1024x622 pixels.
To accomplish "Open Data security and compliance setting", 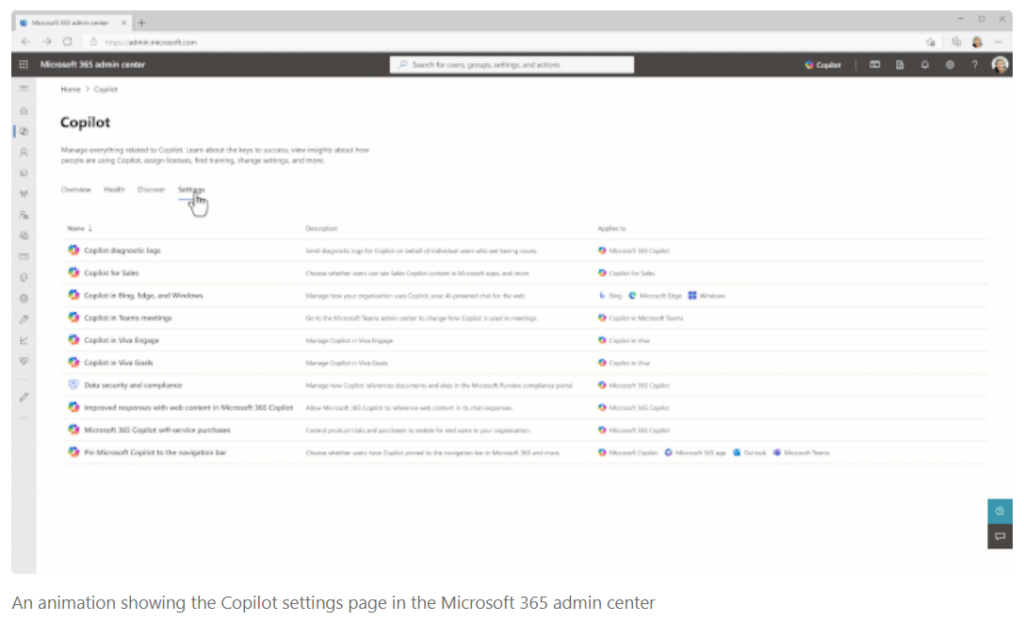I will [133, 385].
